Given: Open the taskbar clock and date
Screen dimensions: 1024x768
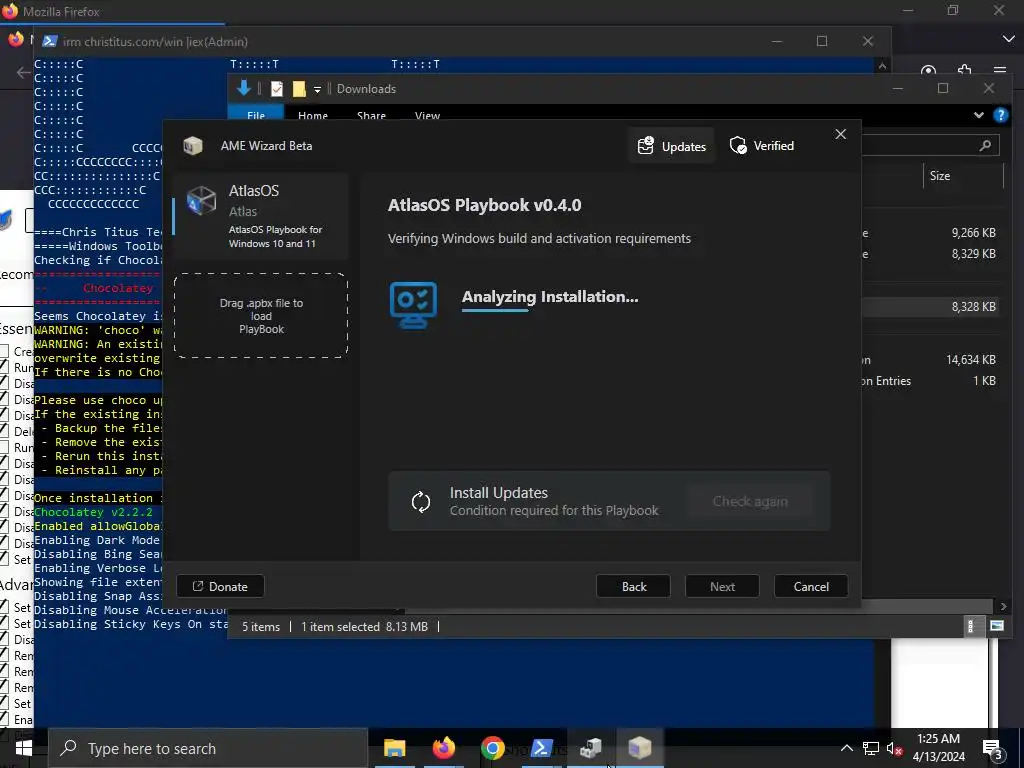Looking at the screenshot, I should point(938,748).
